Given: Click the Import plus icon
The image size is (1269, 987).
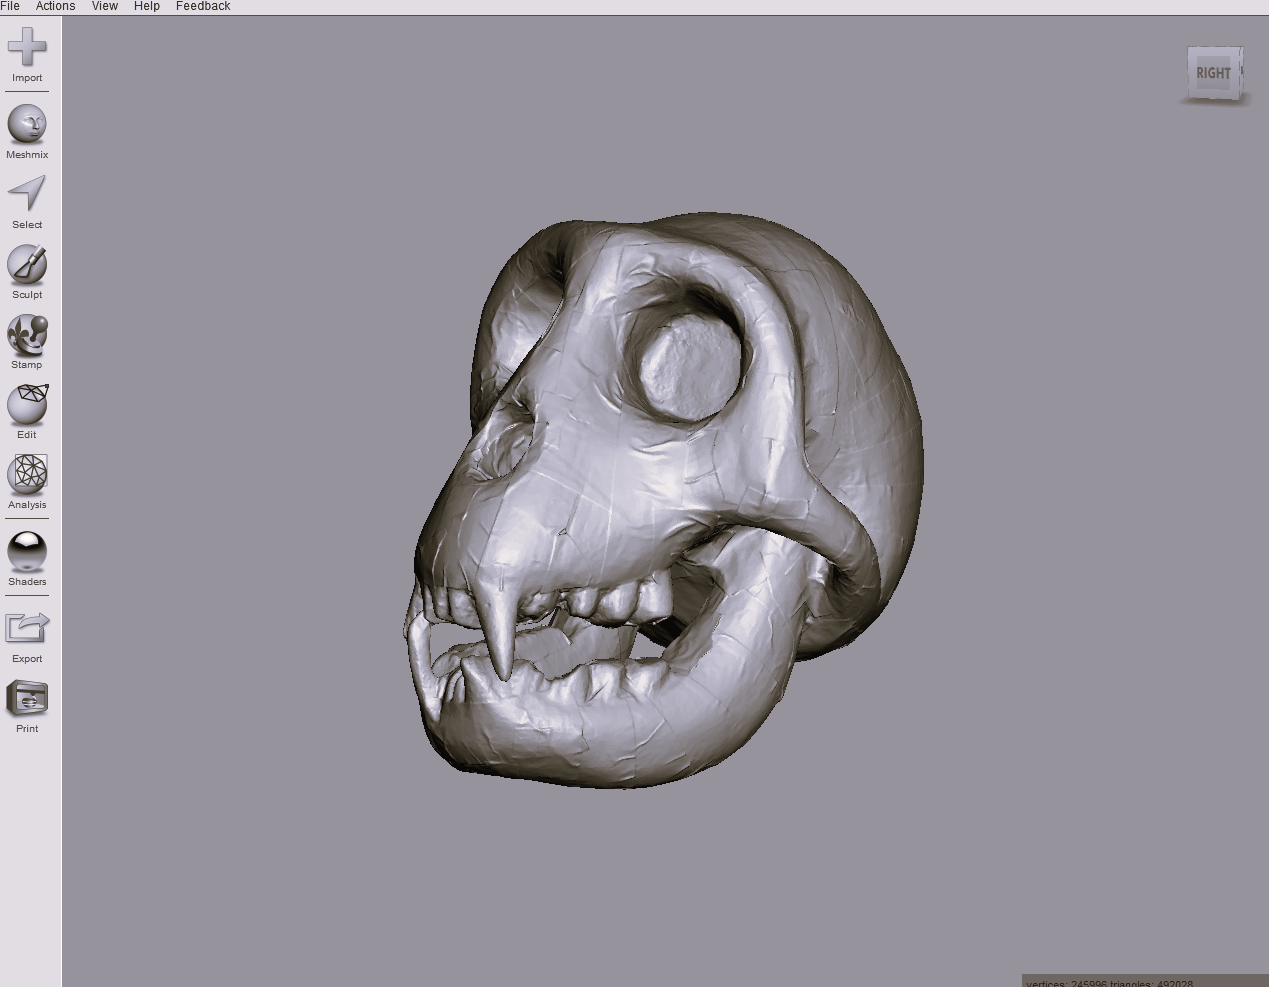Looking at the screenshot, I should pyautogui.click(x=27, y=47).
